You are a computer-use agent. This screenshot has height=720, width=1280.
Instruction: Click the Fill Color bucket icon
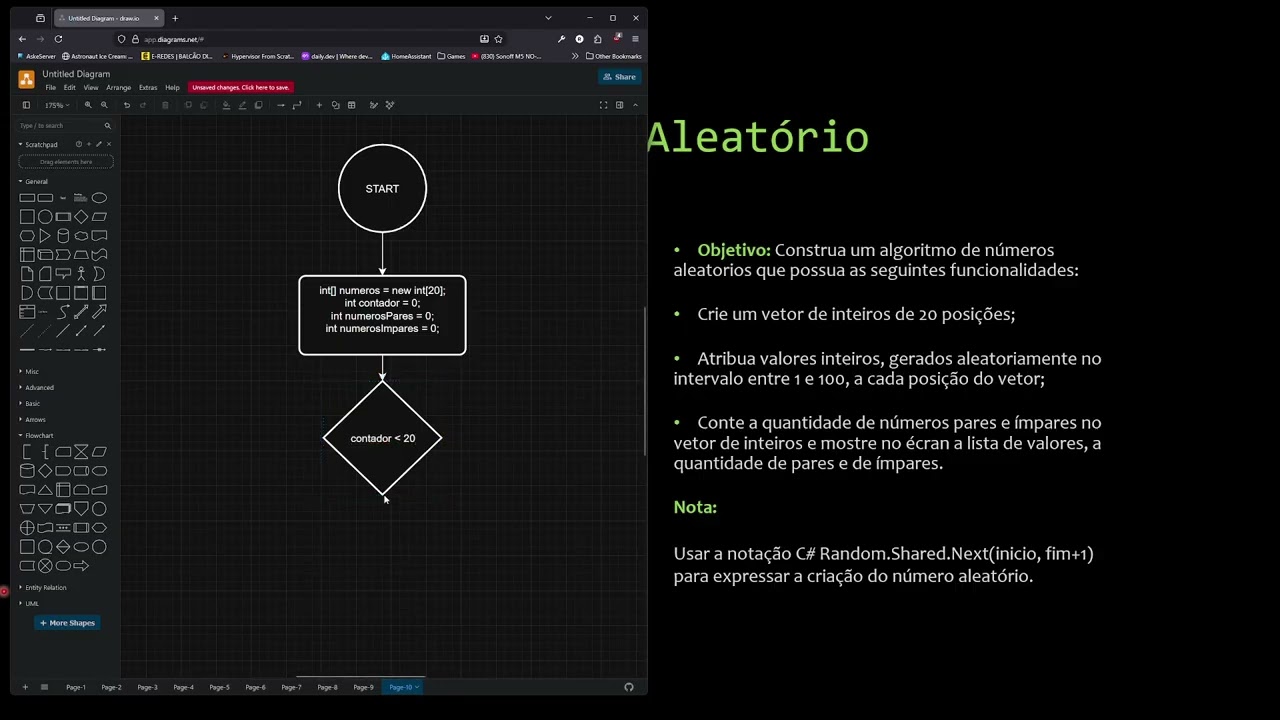[226, 105]
